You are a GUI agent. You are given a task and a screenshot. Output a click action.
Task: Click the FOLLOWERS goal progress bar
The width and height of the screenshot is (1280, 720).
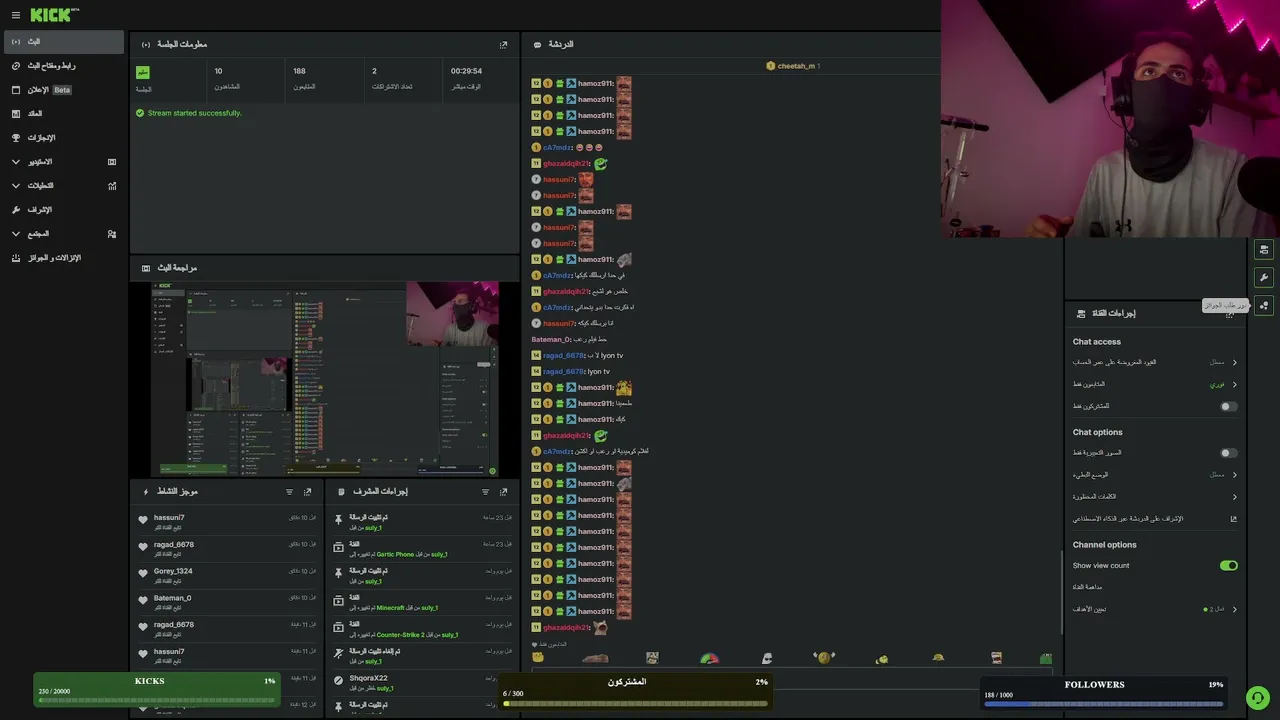[1104, 704]
